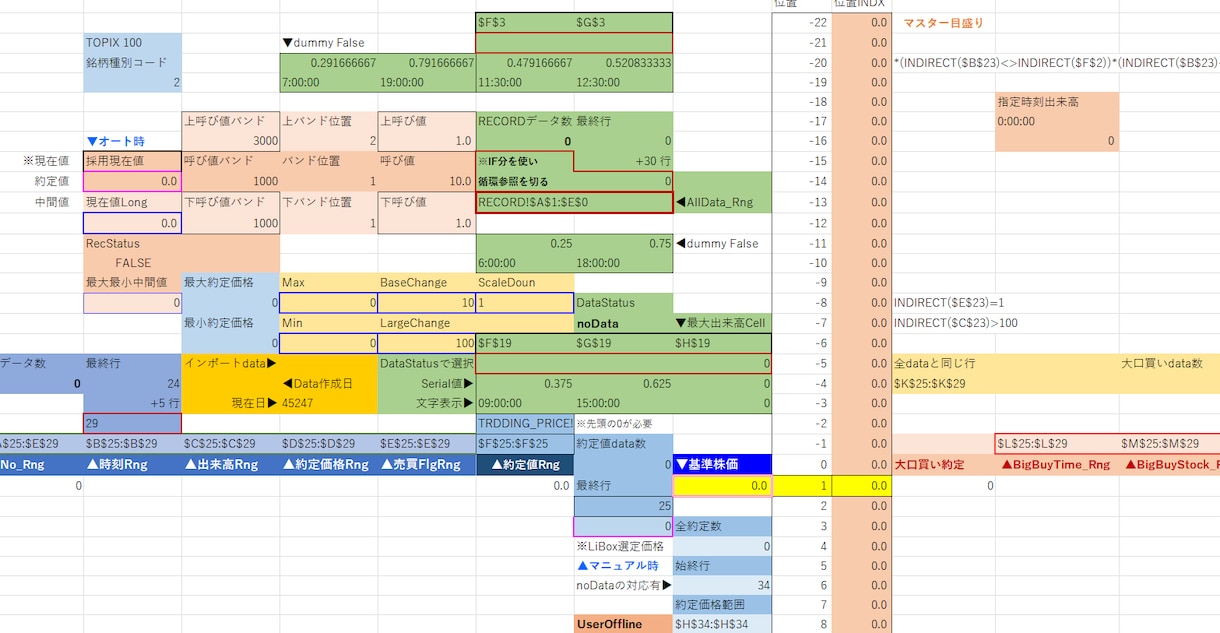The width and height of the screenshot is (1220, 633).
Task: Select the 下呼び値バンド label
Action: (230, 202)
